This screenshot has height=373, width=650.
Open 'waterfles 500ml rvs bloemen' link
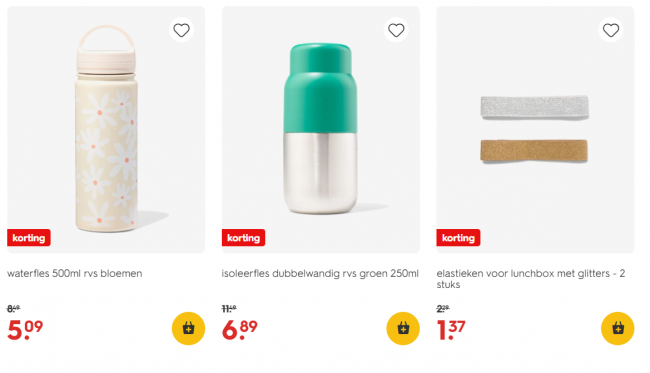[75, 274]
